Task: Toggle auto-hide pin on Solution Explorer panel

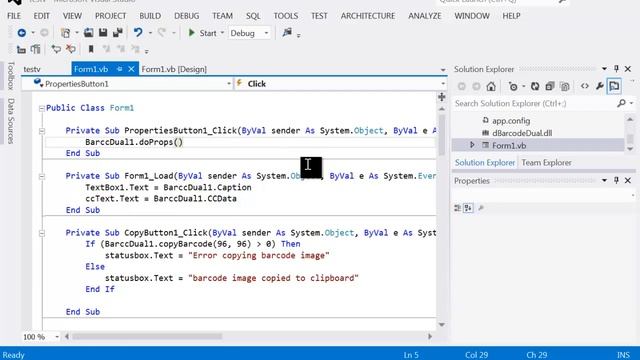Action: click(x=616, y=69)
